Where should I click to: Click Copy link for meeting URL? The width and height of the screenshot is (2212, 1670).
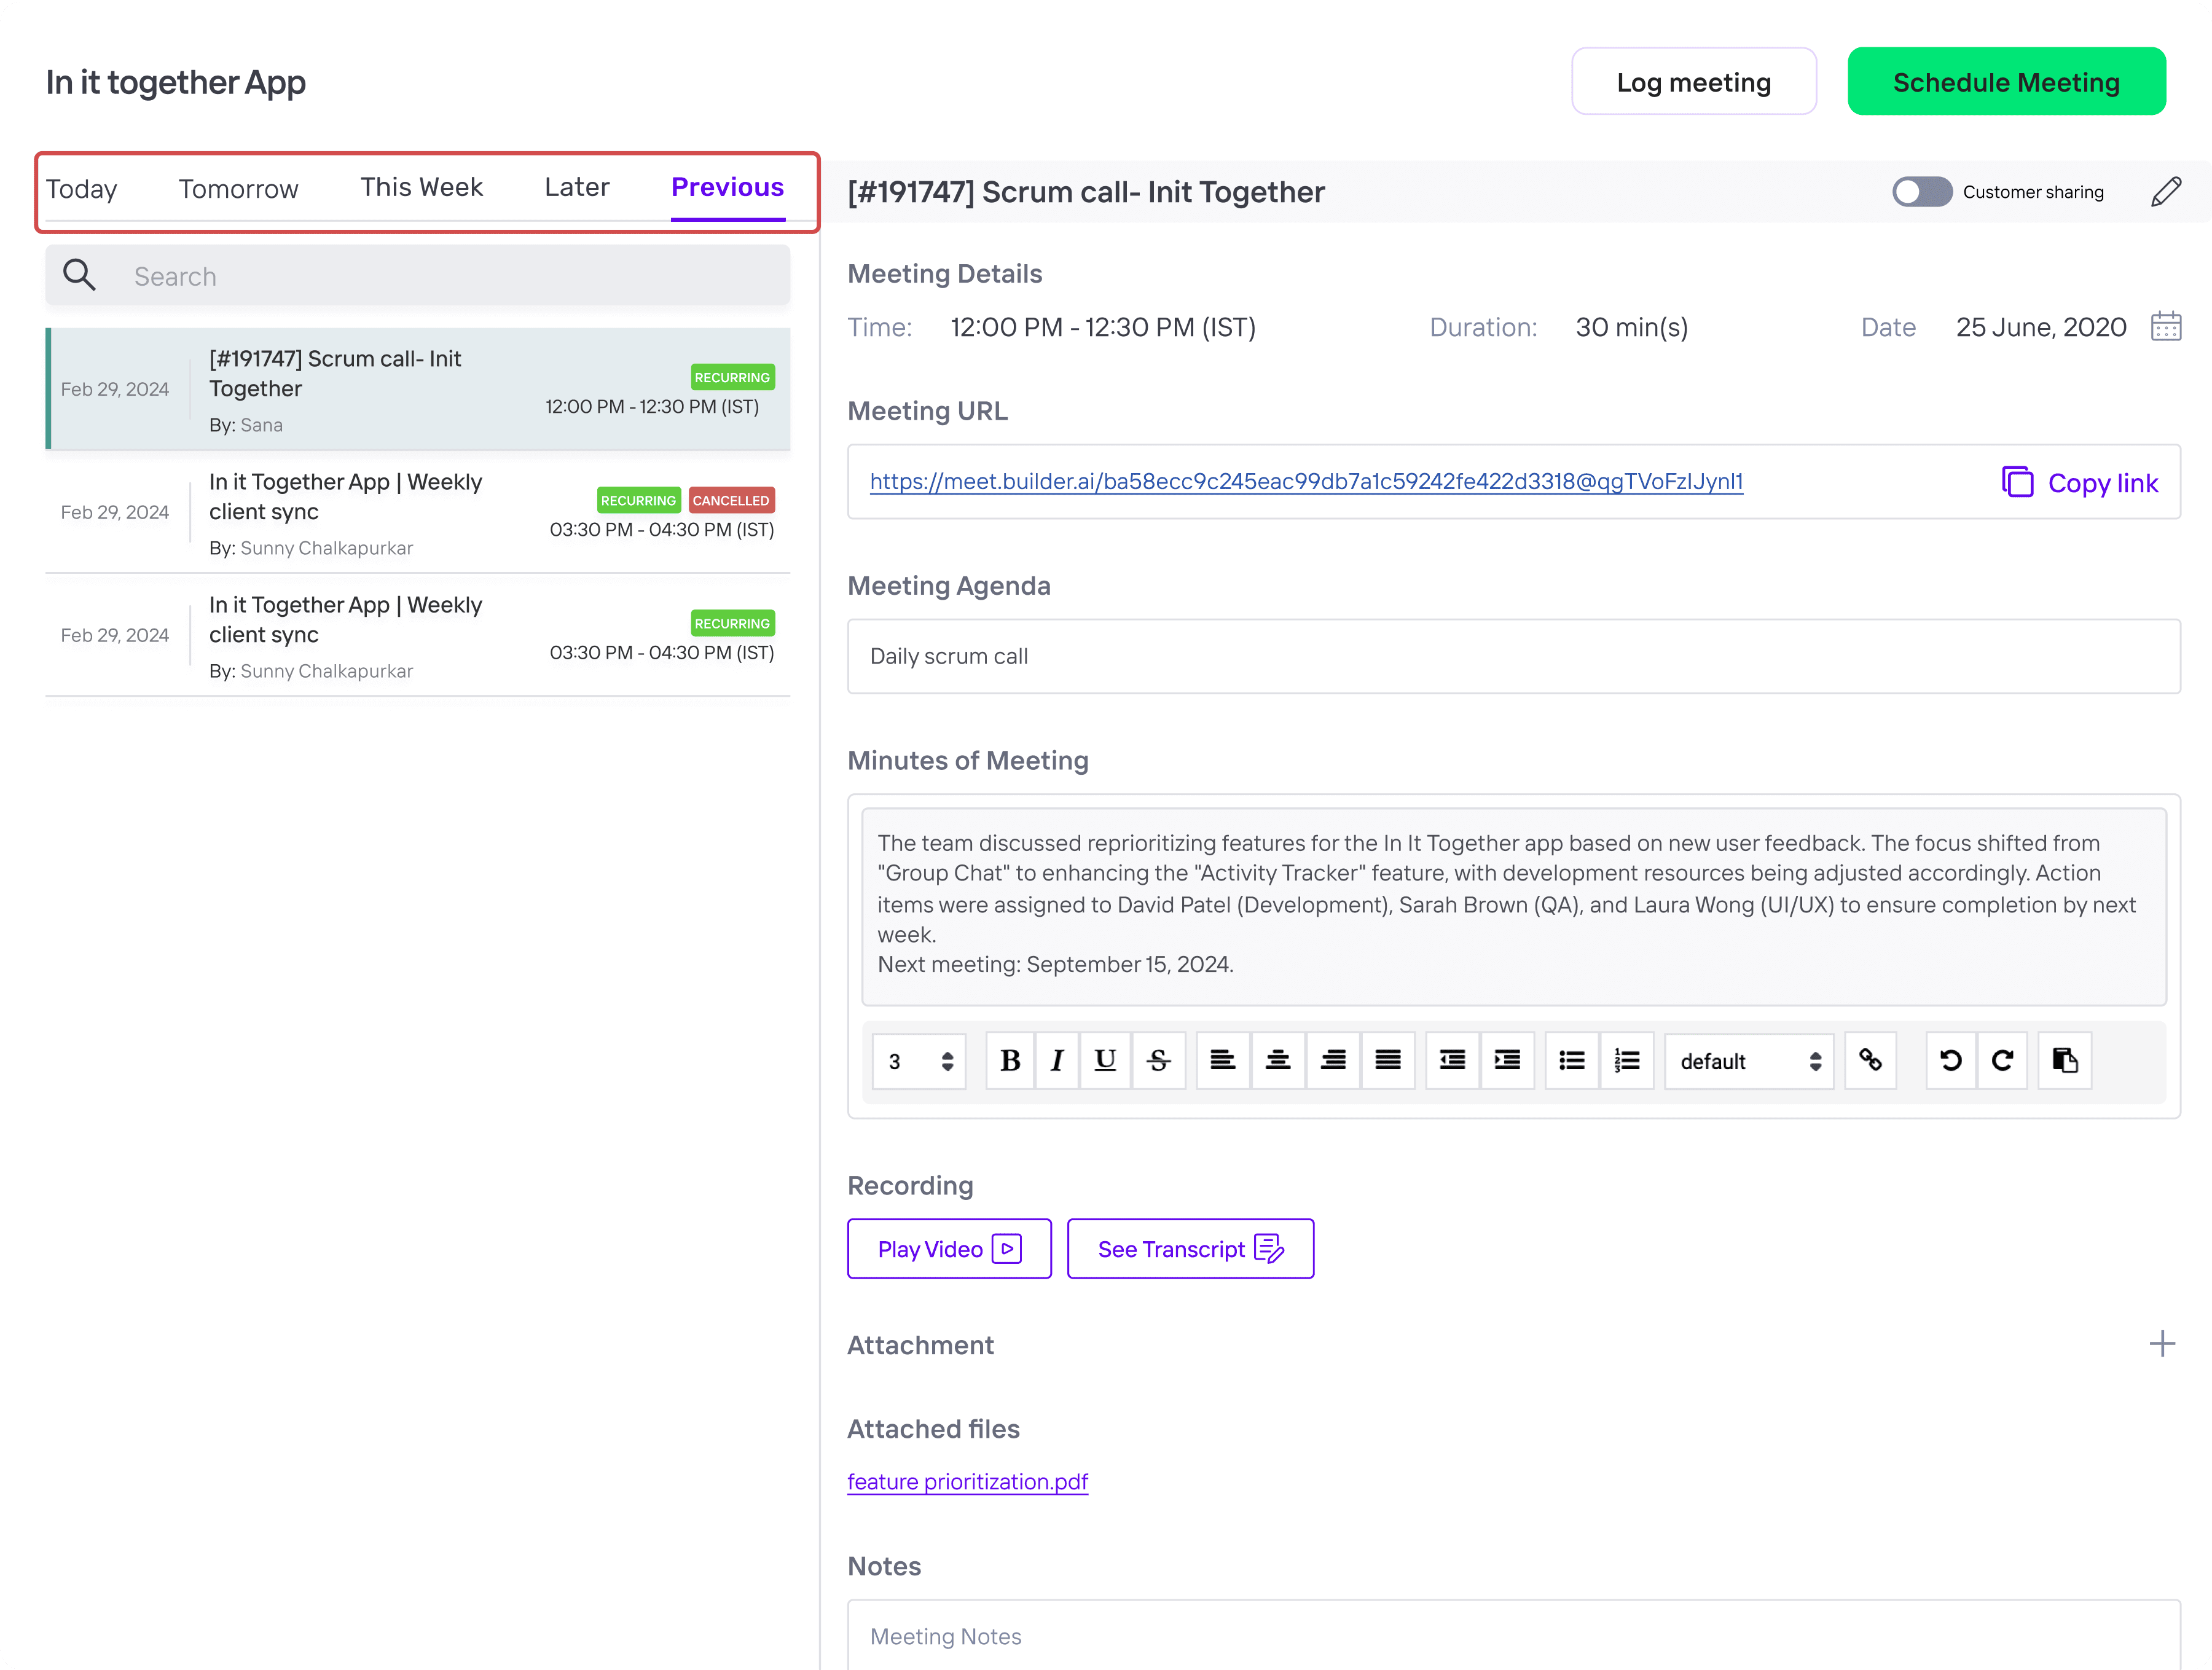tap(2080, 483)
